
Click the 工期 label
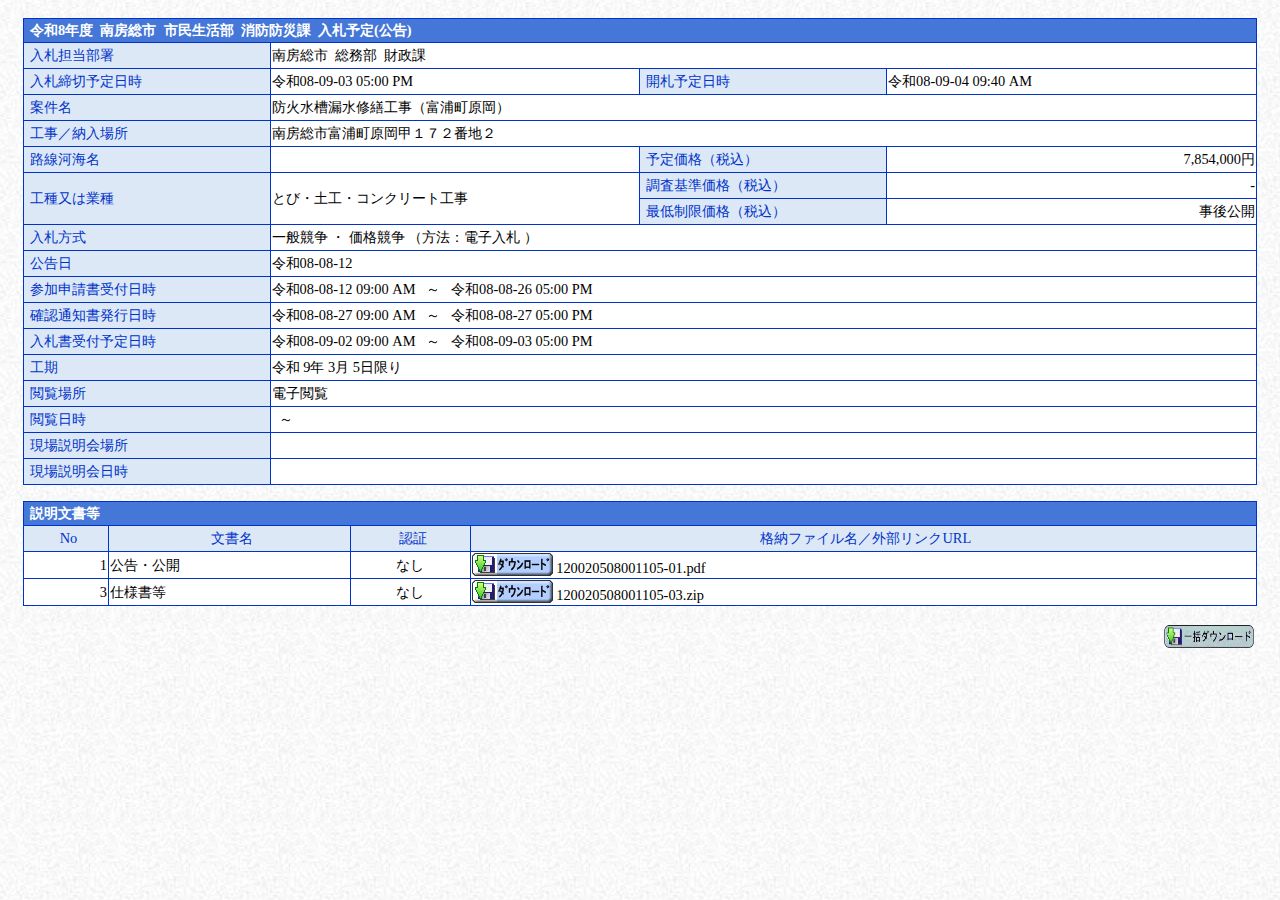(44, 368)
